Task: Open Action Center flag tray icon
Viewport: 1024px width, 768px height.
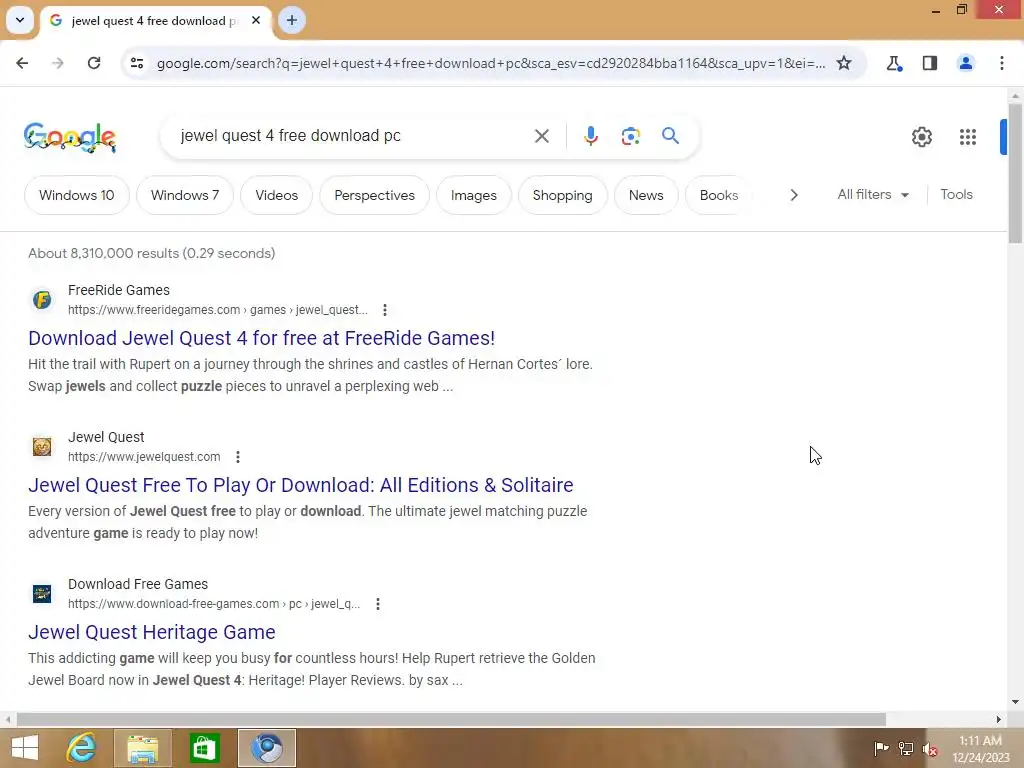Action: (881, 748)
